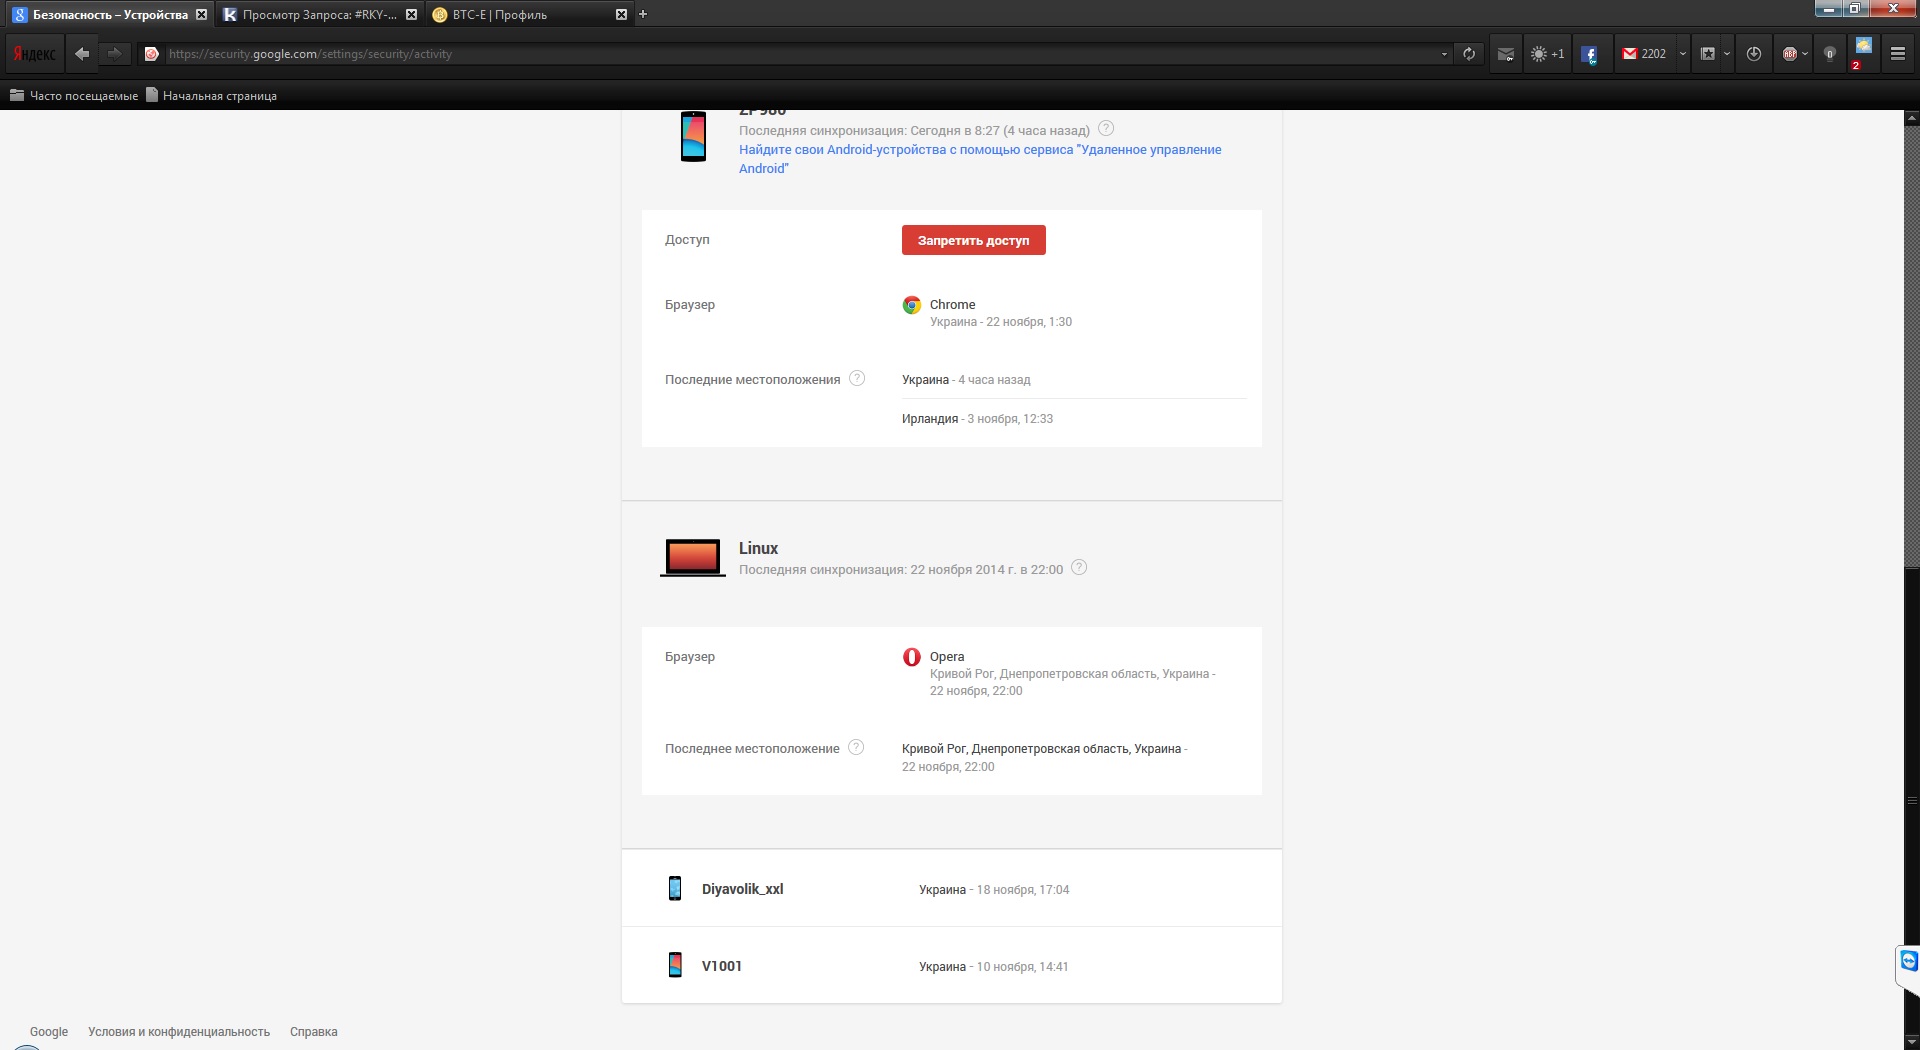Go forward with the forward arrow
This screenshot has width=1920, height=1050.
[115, 54]
